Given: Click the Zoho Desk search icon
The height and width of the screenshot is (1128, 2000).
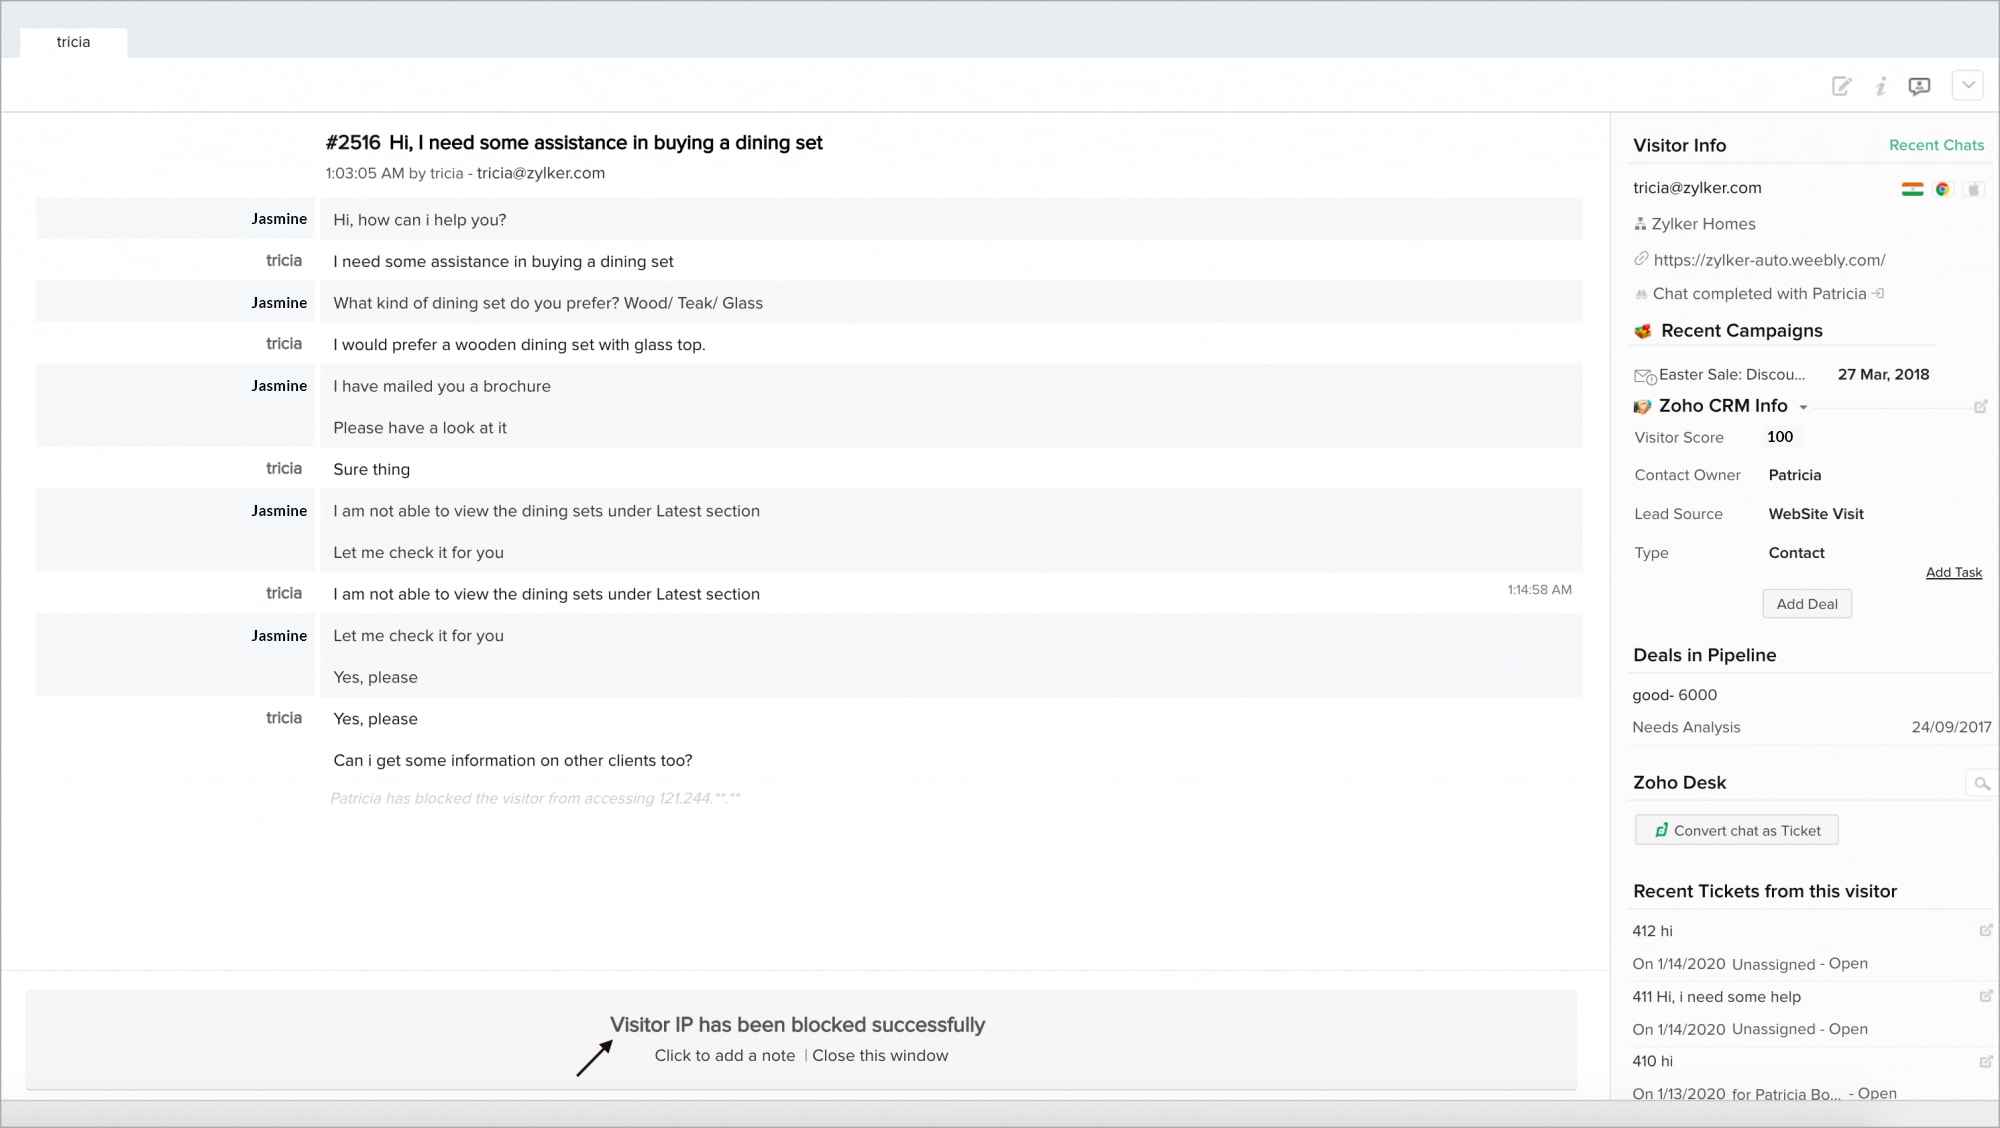Looking at the screenshot, I should point(1980,783).
